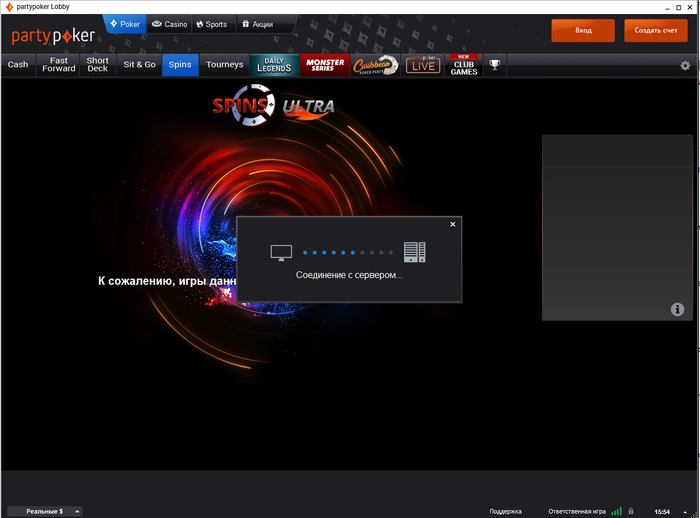The image size is (700, 518).
Task: Click the server tower icon in dialog
Action: tap(414, 252)
